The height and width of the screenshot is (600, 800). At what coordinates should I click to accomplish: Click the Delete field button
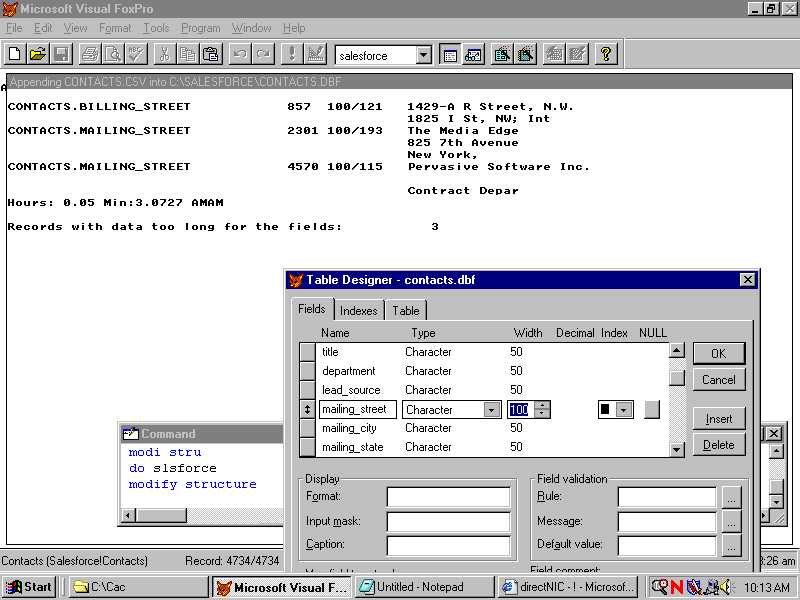click(719, 445)
